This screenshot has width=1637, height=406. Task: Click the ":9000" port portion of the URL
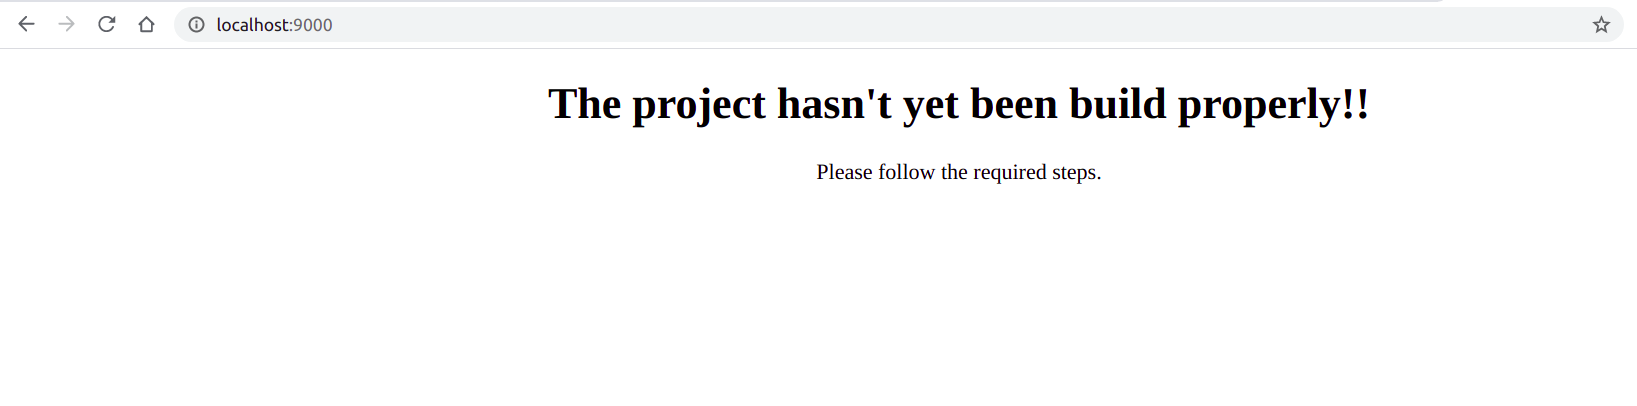click(x=312, y=25)
